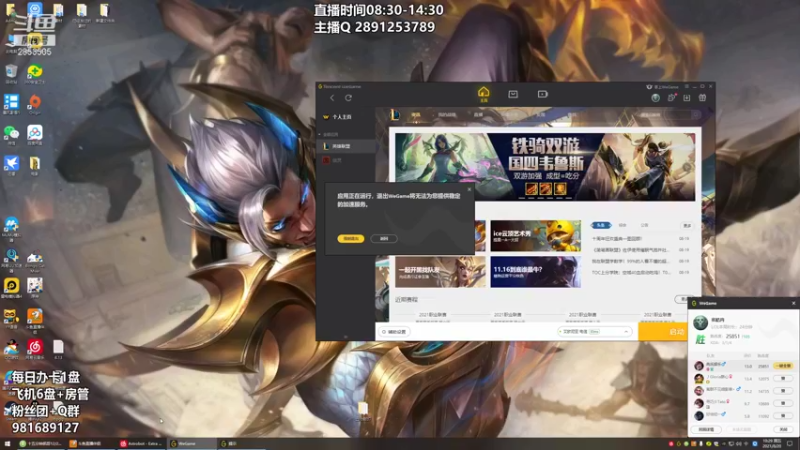Select the second news tab beside 头条
The width and height of the screenshot is (800, 450).
click(x=622, y=225)
